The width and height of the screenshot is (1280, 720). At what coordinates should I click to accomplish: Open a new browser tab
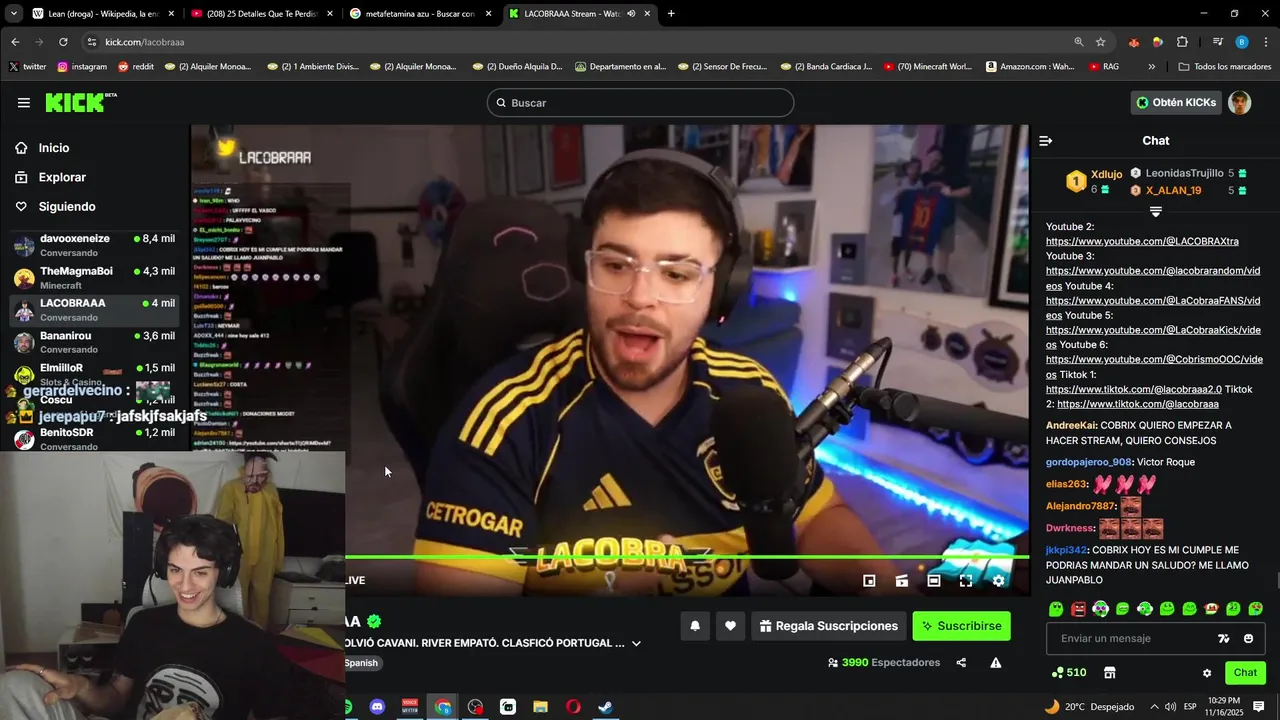tap(671, 14)
